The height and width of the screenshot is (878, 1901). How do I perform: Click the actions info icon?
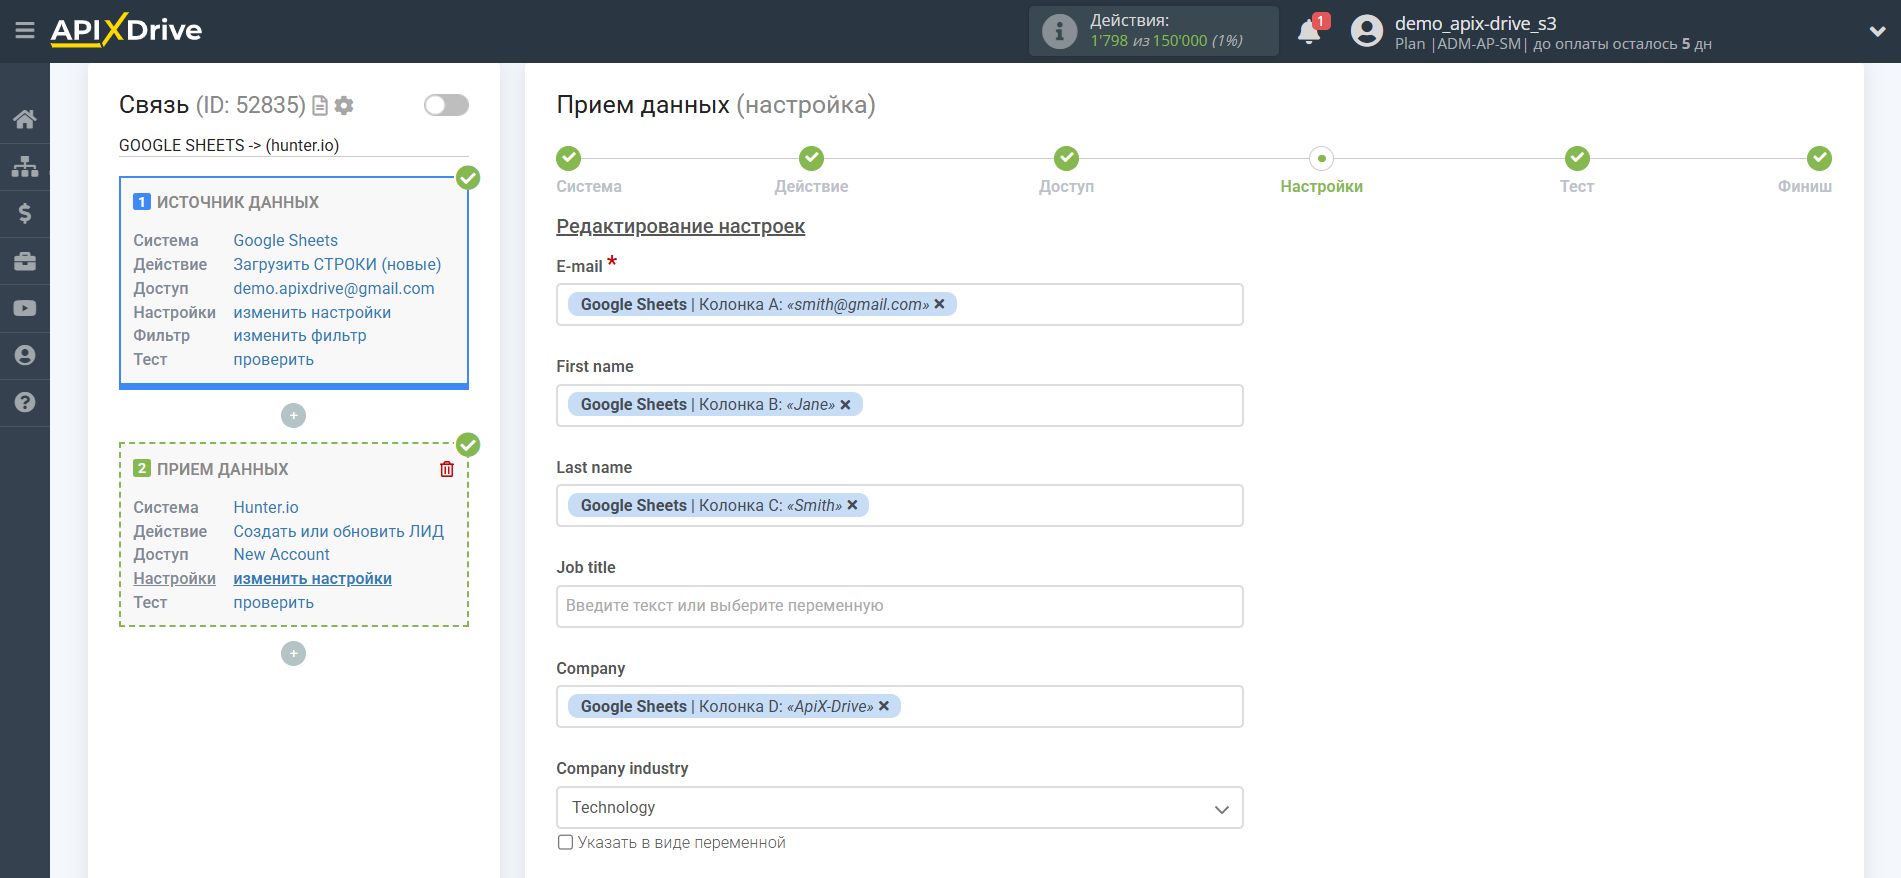click(1059, 31)
